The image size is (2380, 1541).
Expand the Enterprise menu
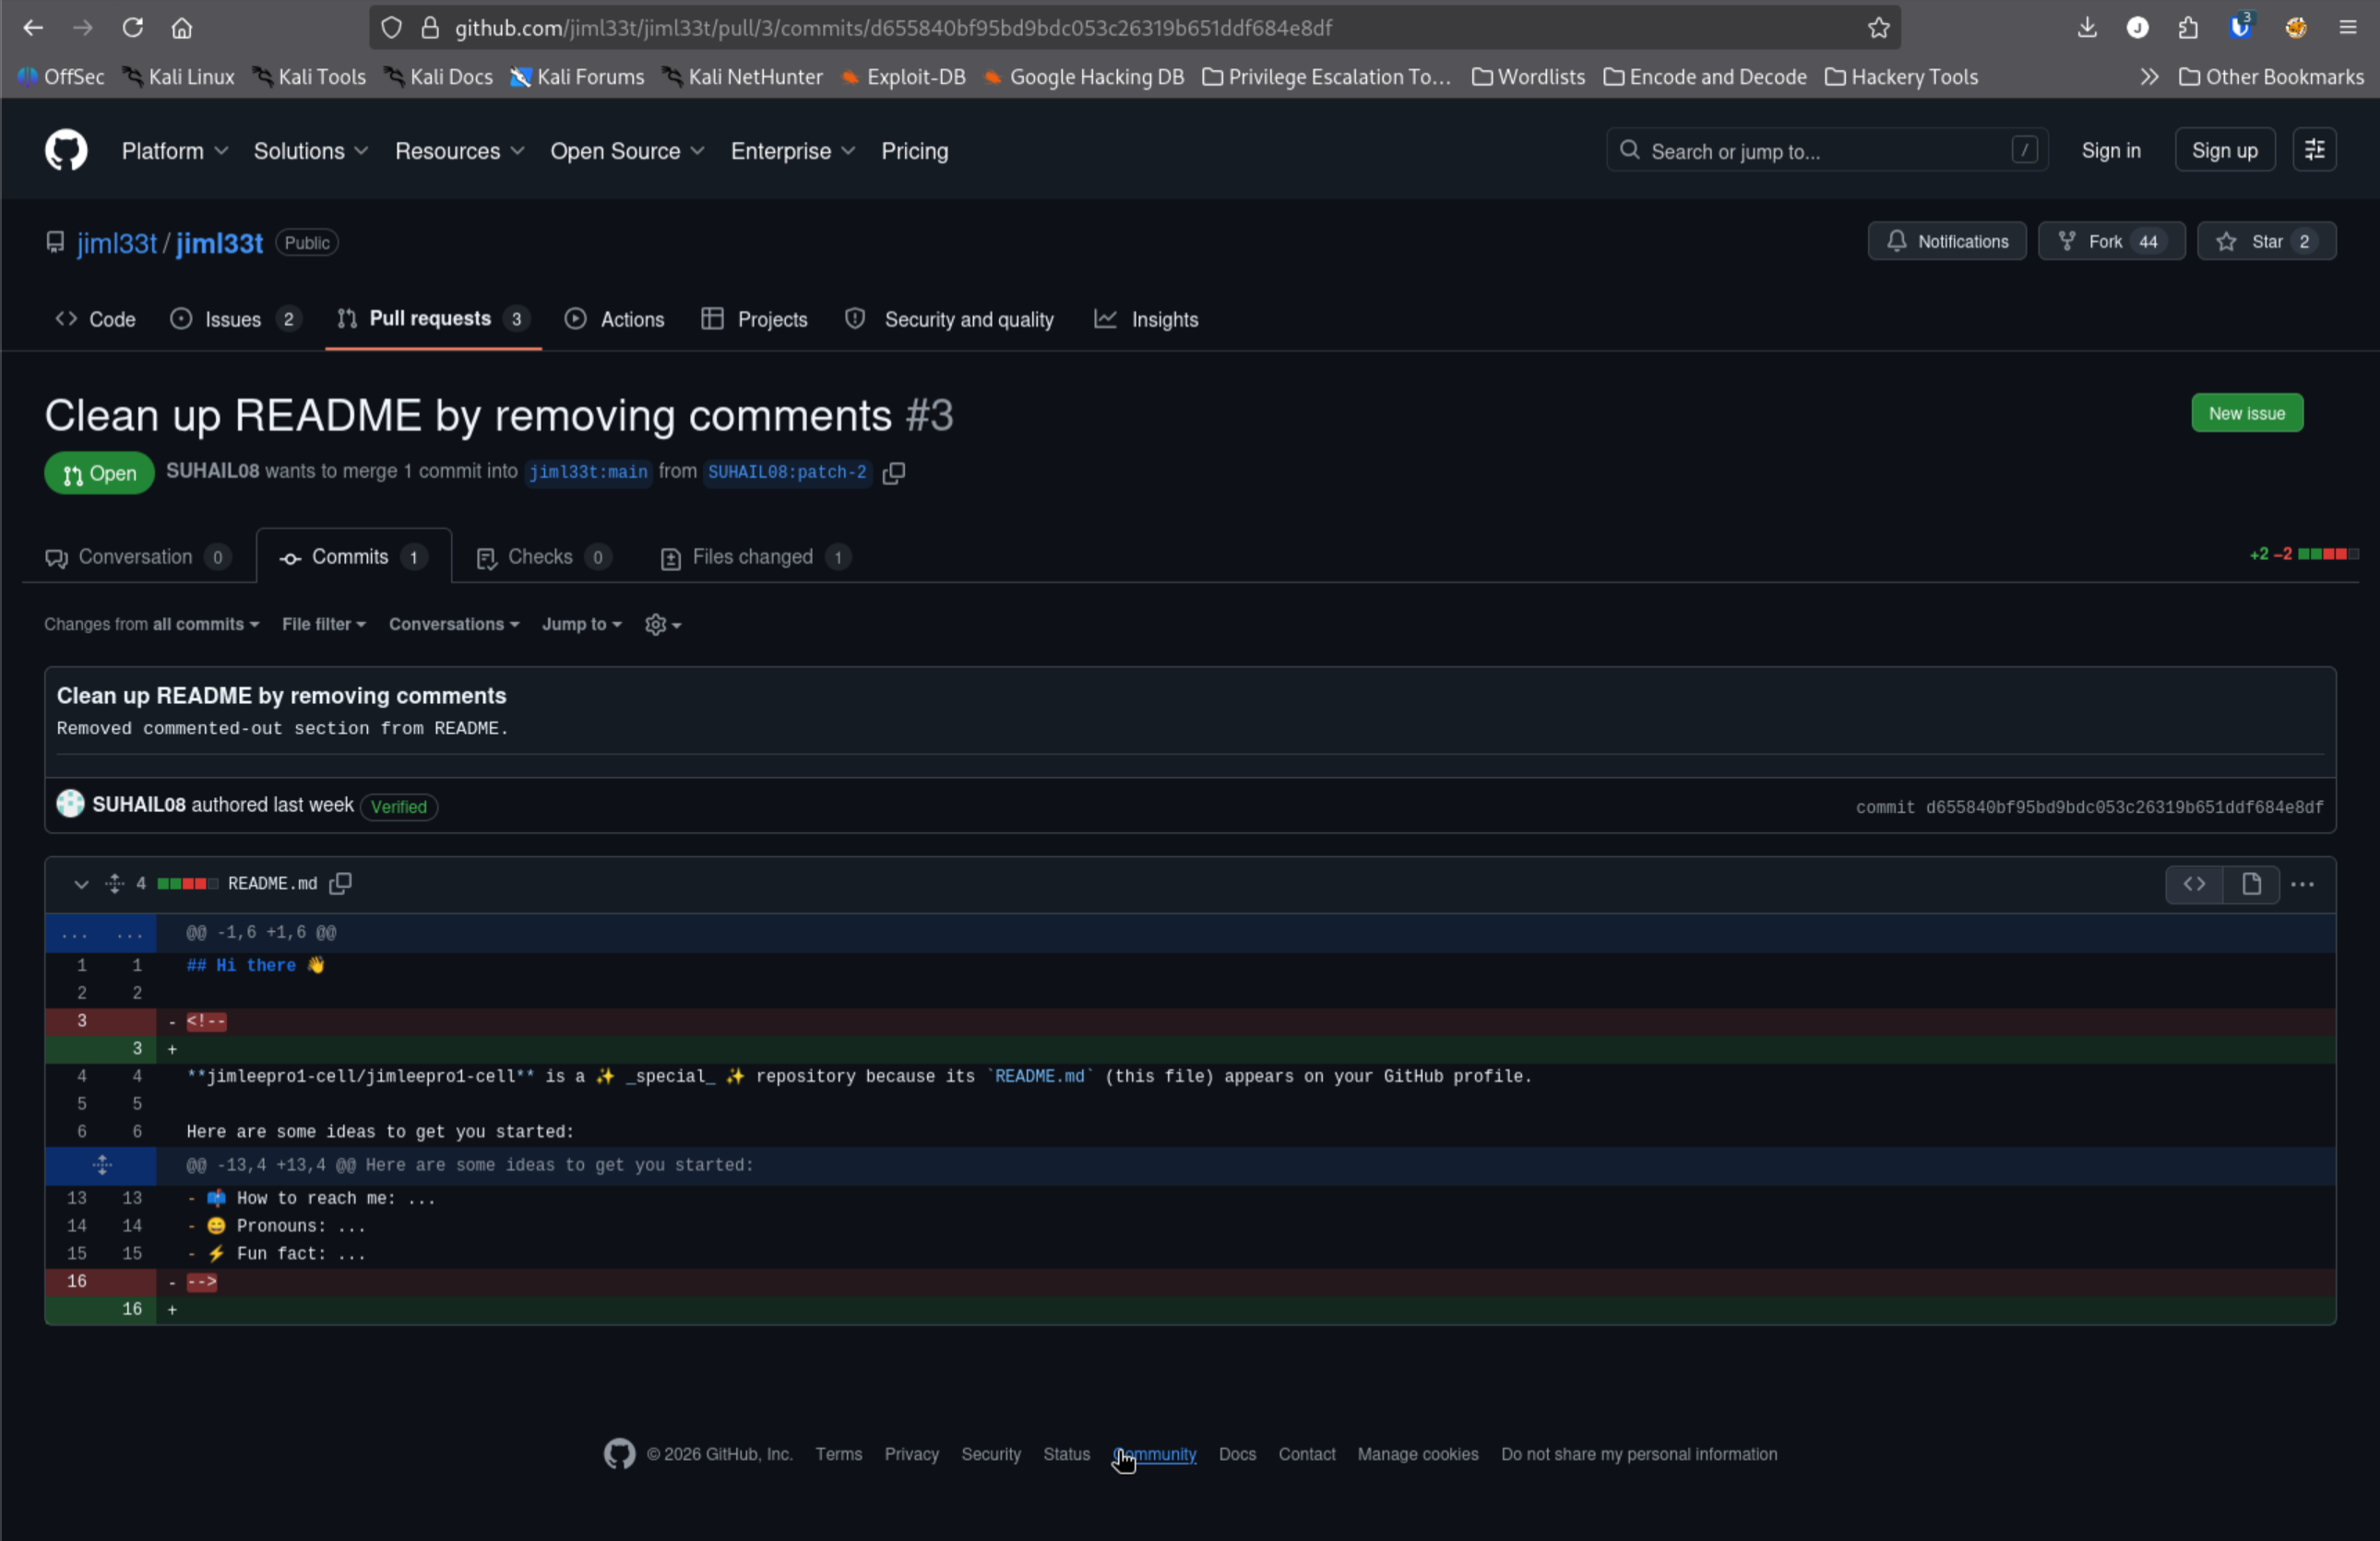[x=792, y=151]
